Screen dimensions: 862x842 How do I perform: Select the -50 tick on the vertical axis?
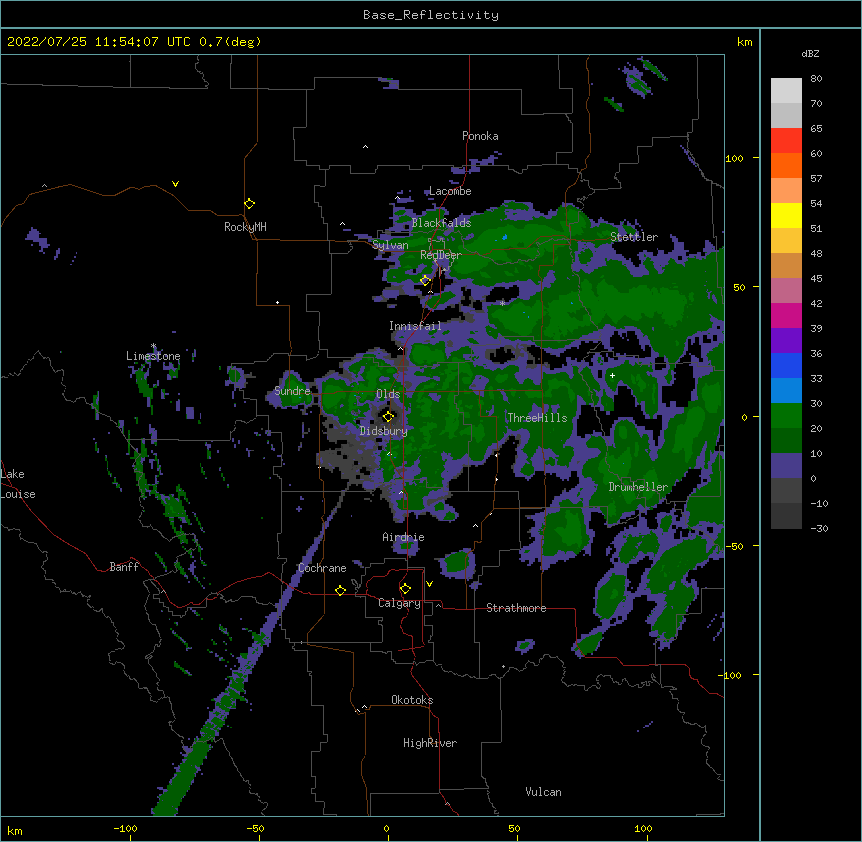[x=734, y=546]
